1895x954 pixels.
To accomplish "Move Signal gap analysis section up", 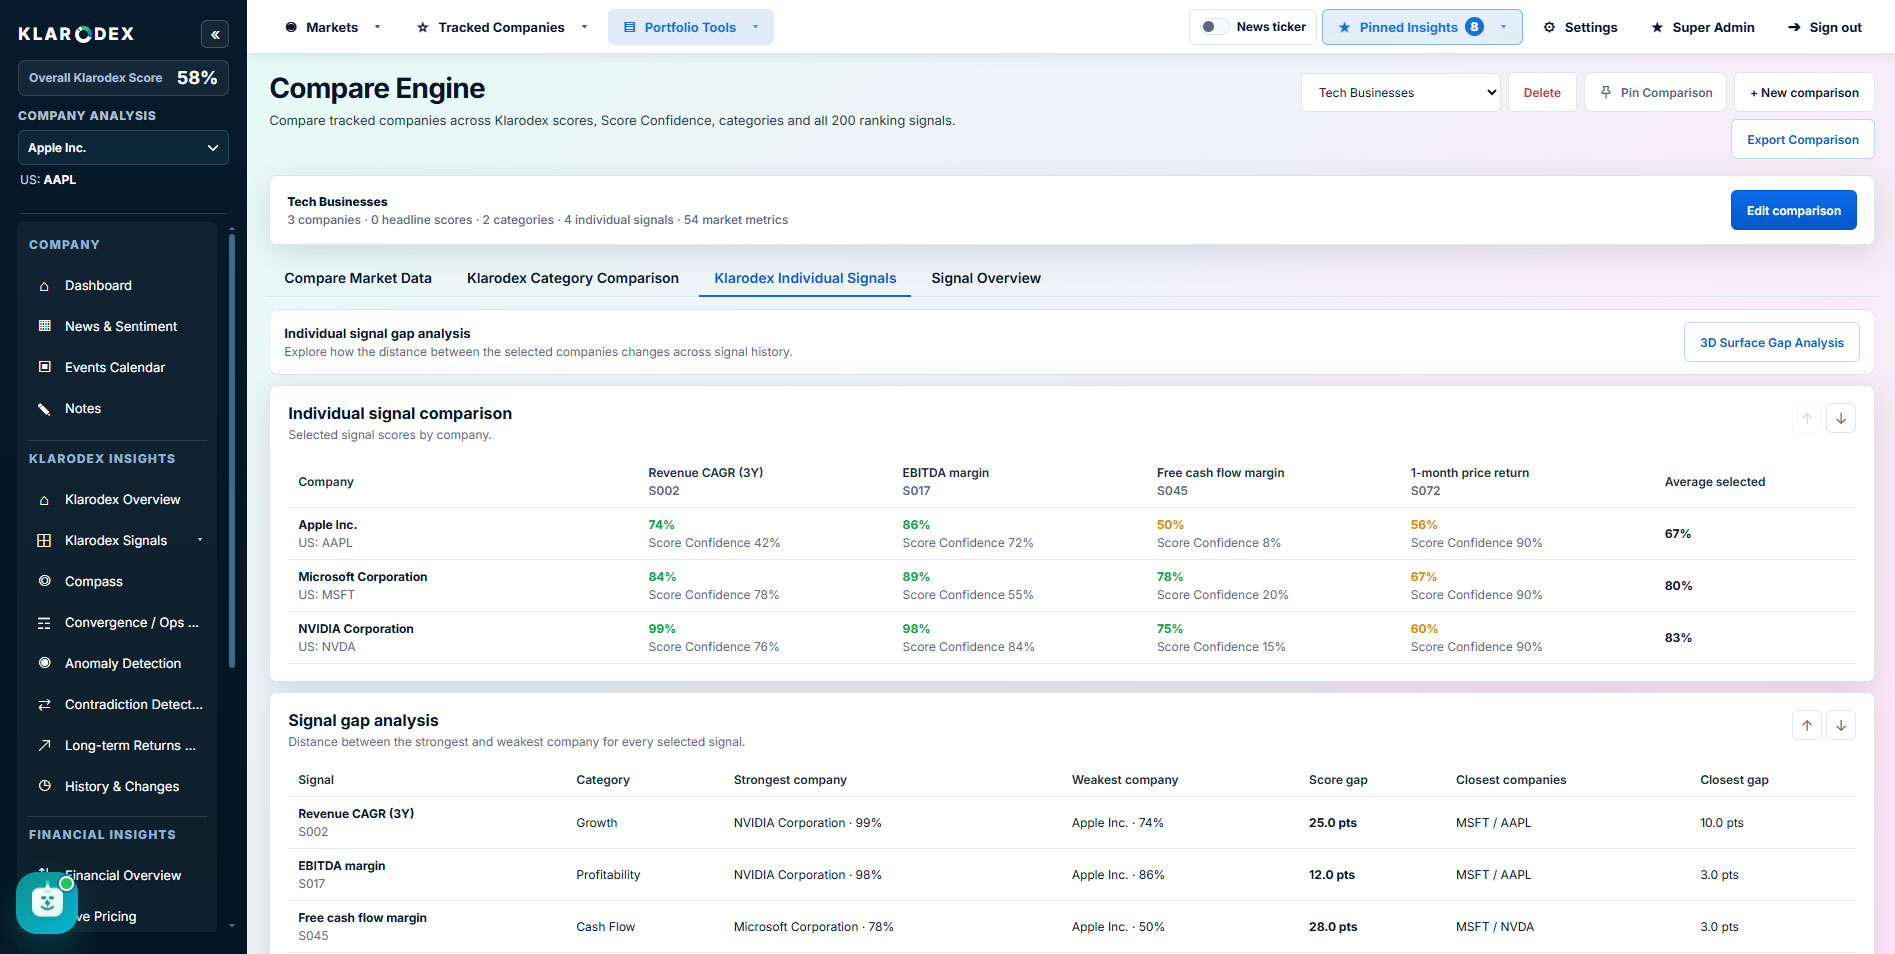I will [1807, 725].
